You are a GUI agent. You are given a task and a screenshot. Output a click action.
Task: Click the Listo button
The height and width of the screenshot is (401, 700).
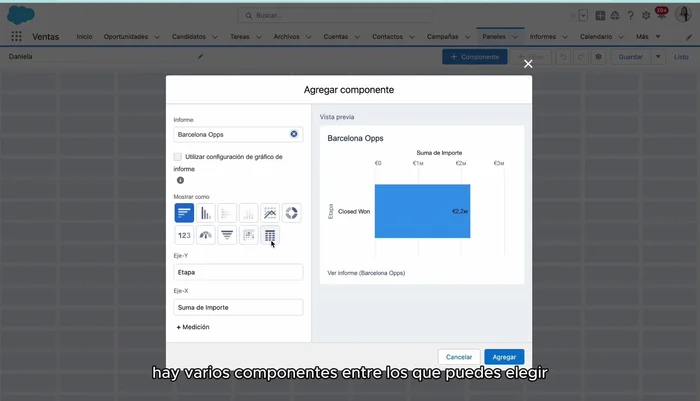681,57
